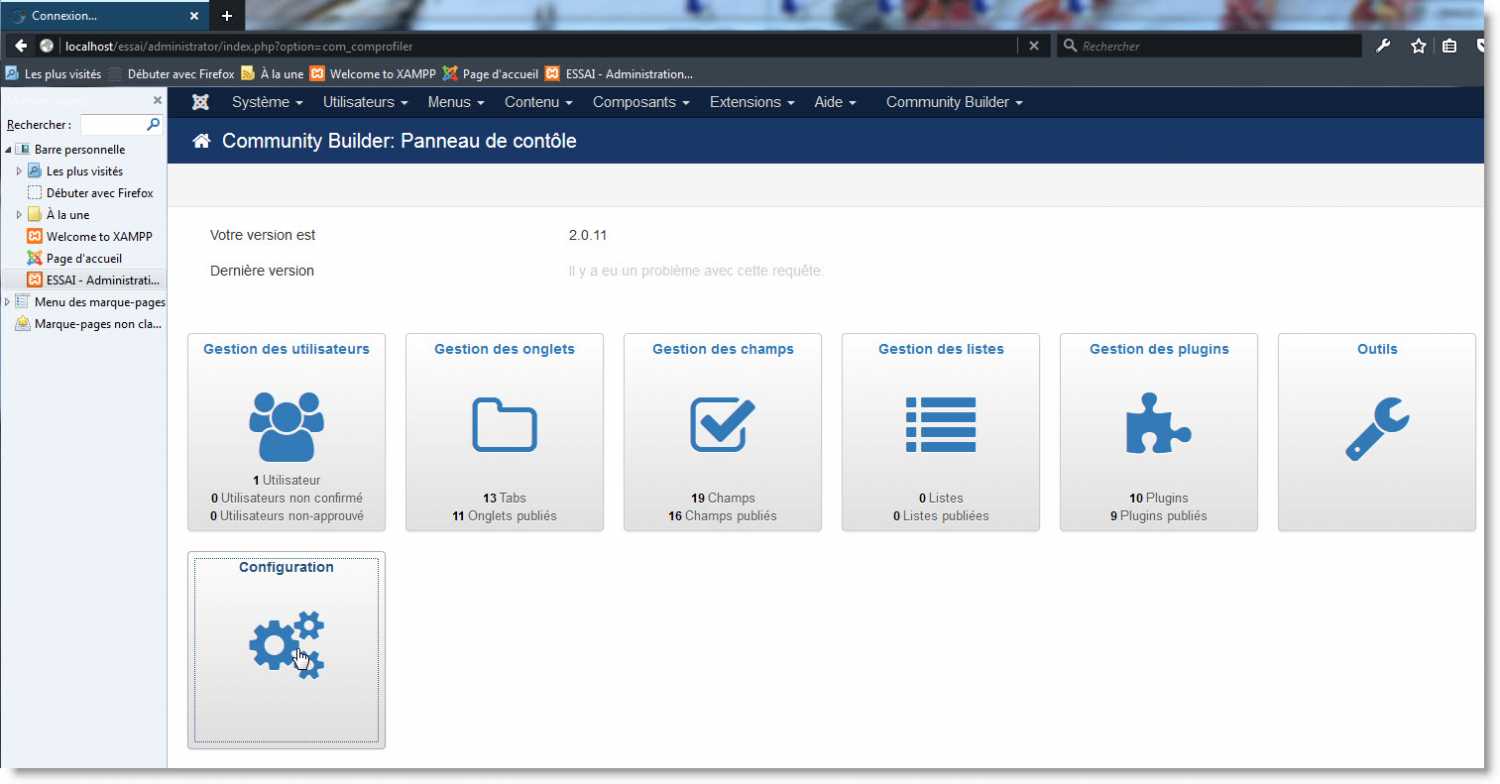Open Contenu dropdown menu
The image size is (1500, 784).
click(x=538, y=102)
